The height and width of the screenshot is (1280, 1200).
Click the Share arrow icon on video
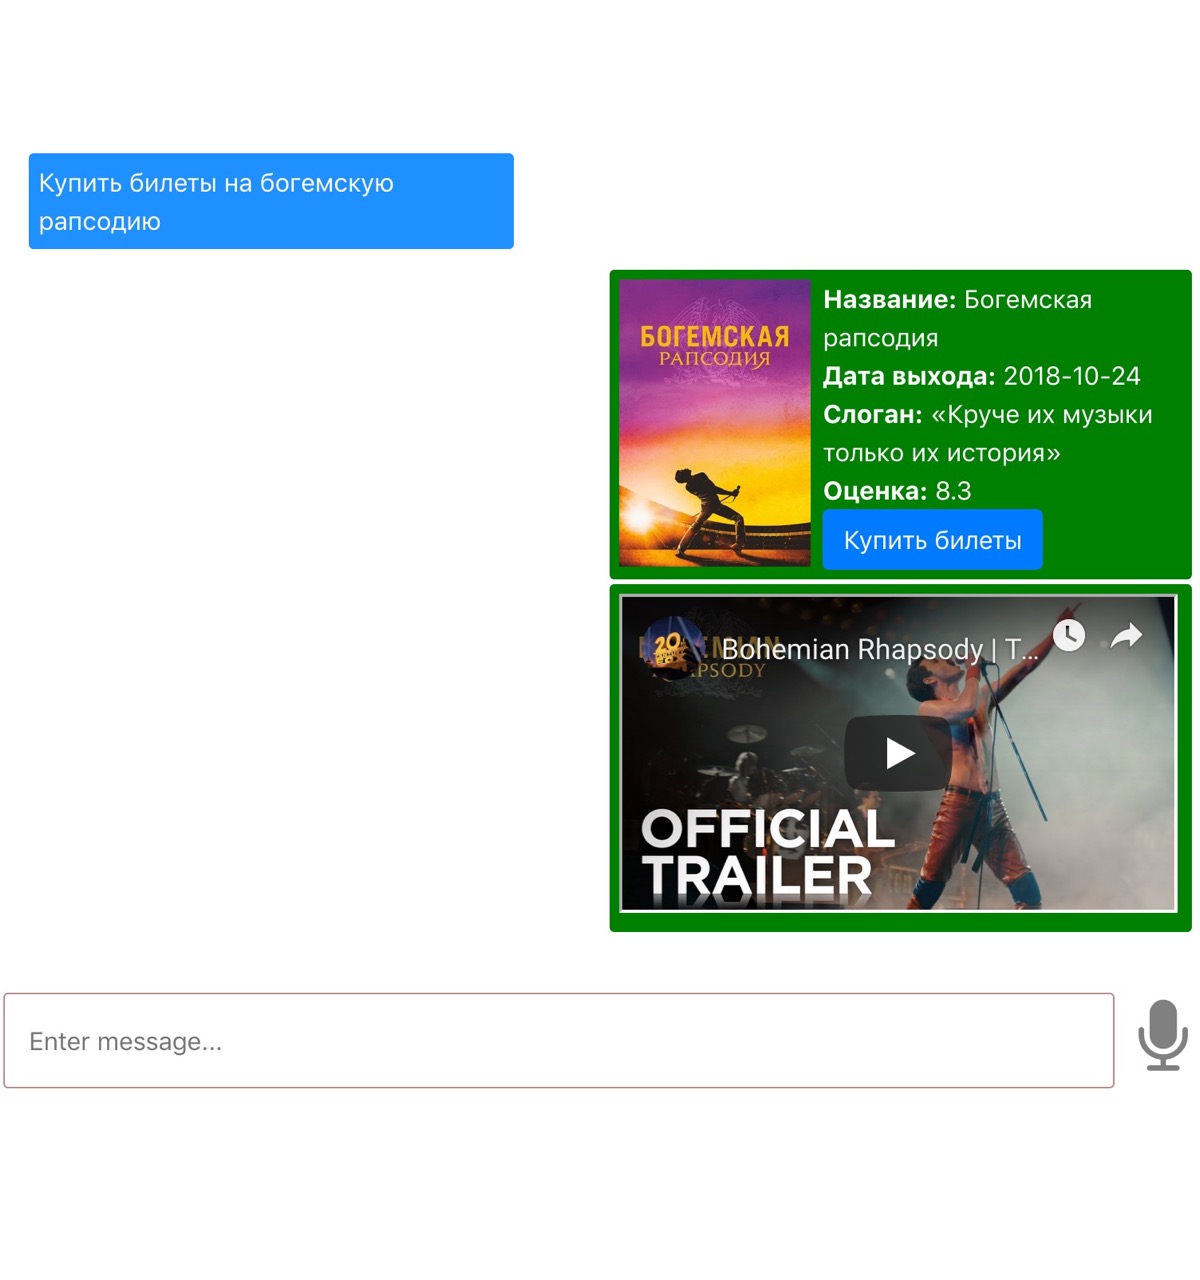pyautogui.click(x=1127, y=635)
